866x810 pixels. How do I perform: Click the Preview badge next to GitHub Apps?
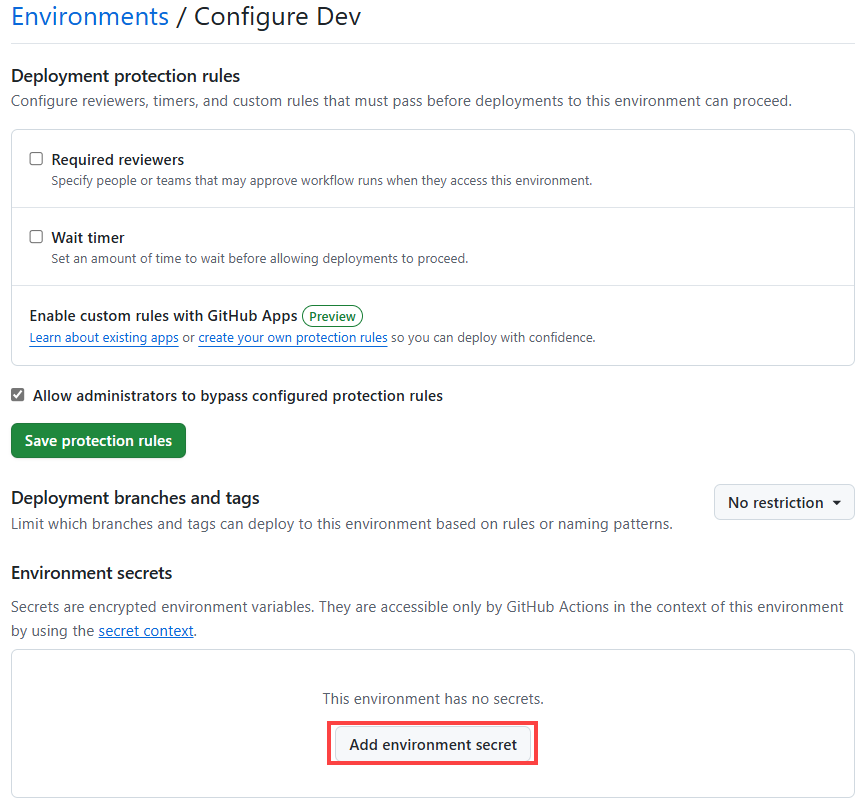(x=332, y=315)
